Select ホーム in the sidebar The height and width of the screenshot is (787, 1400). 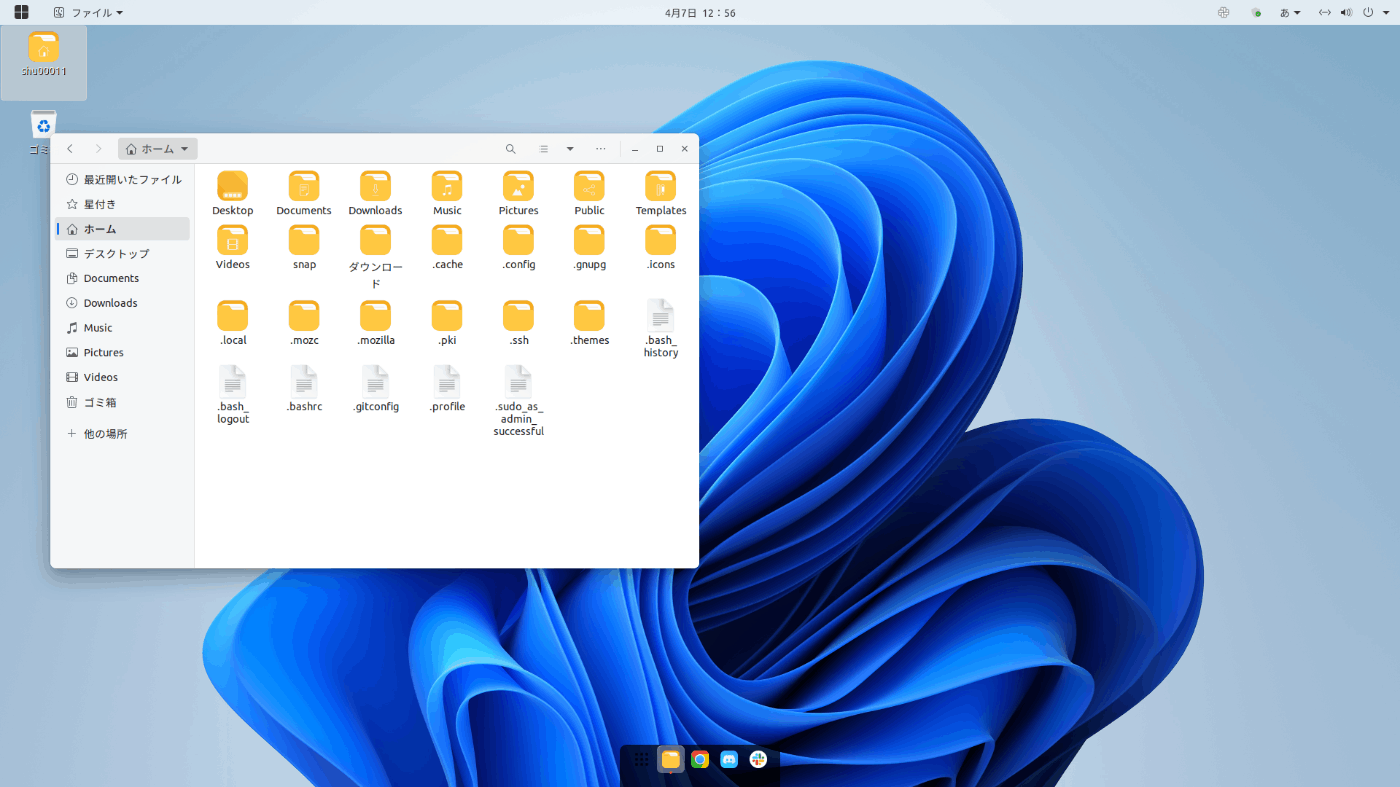122,229
